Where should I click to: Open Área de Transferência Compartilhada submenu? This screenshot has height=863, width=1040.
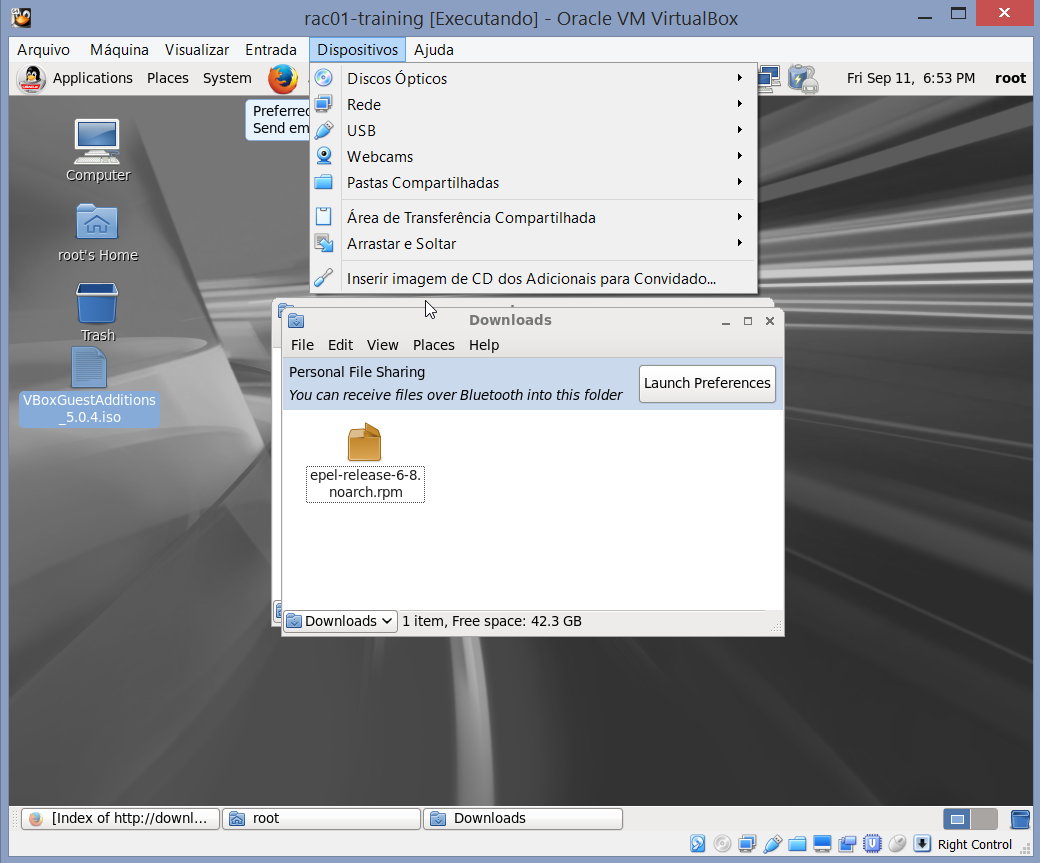click(533, 218)
